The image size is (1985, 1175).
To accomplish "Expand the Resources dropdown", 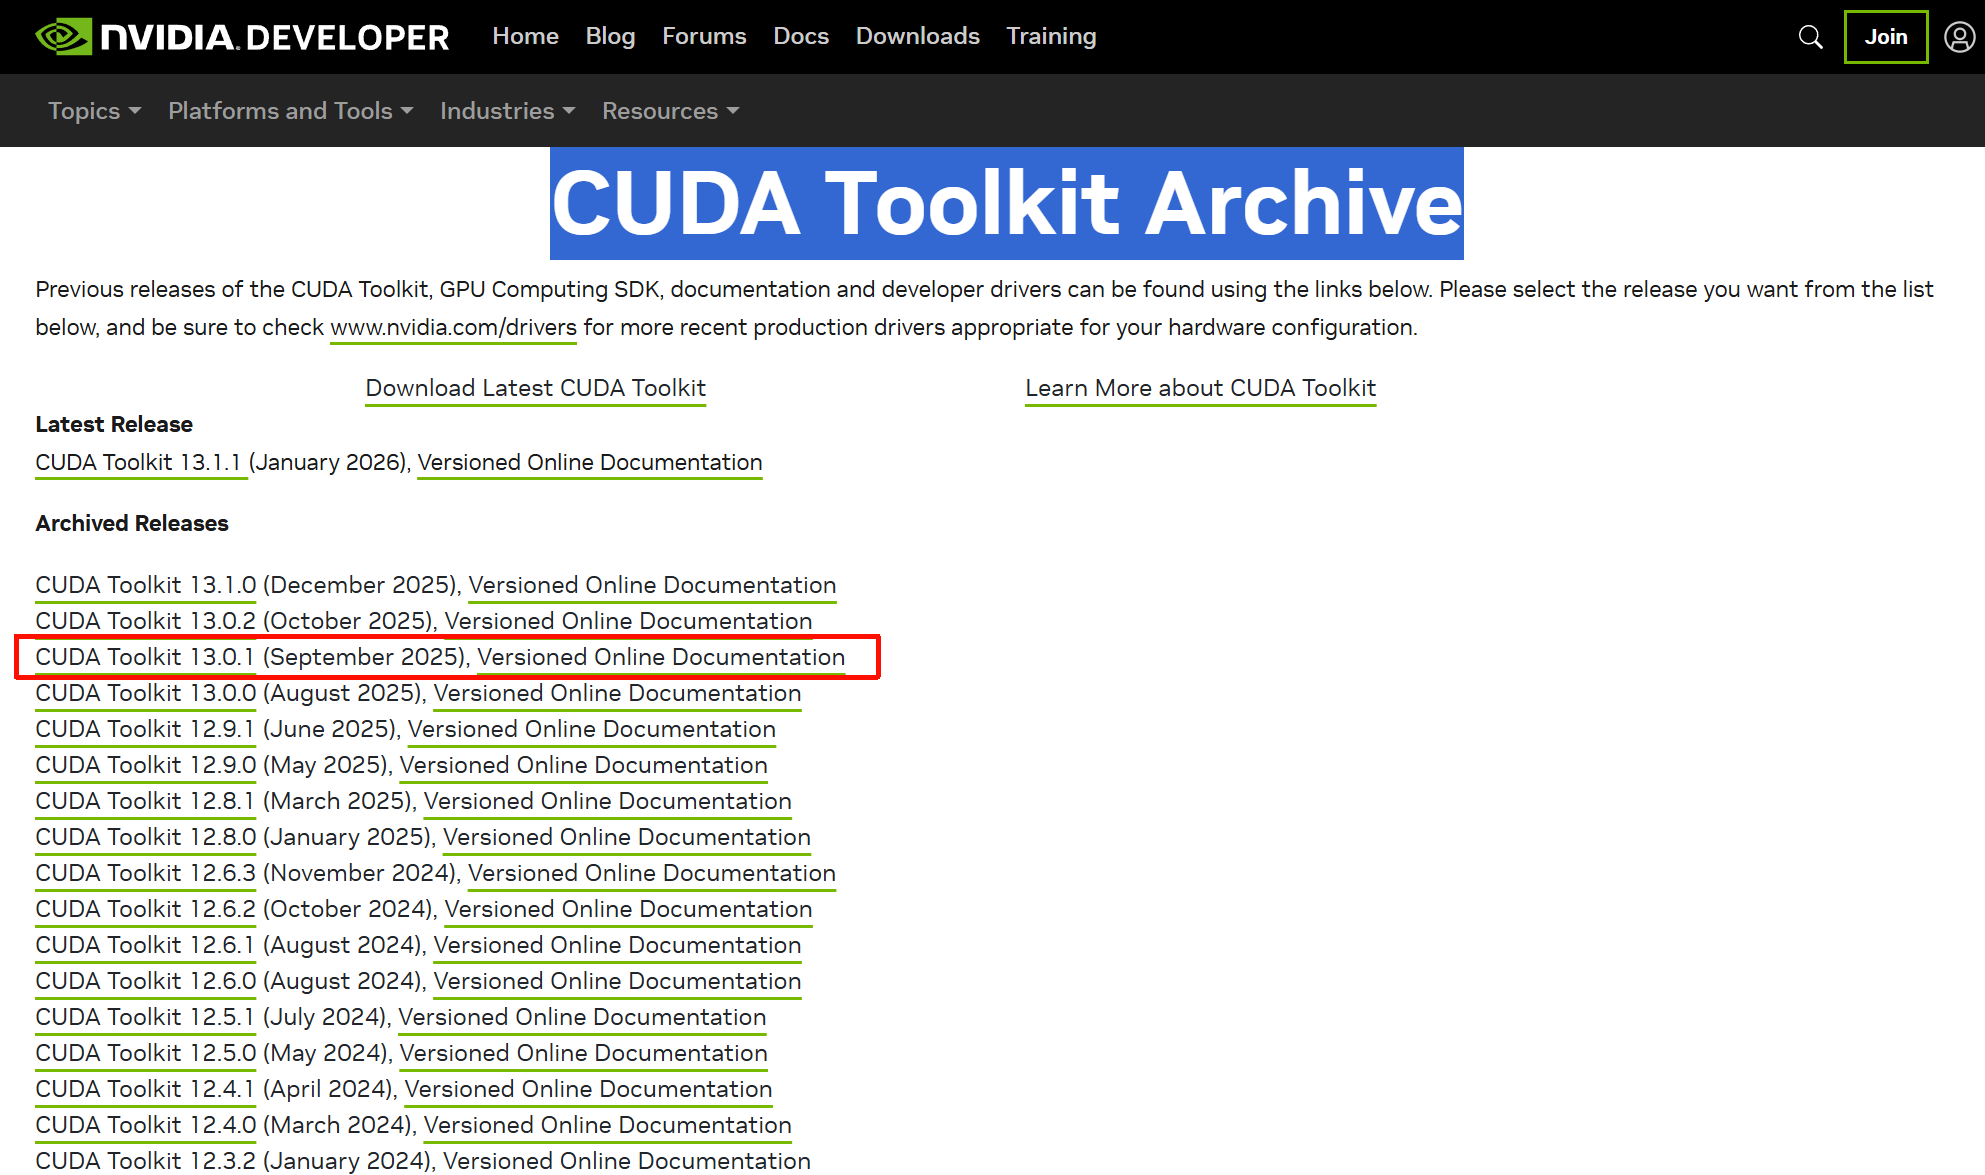I will coord(670,111).
